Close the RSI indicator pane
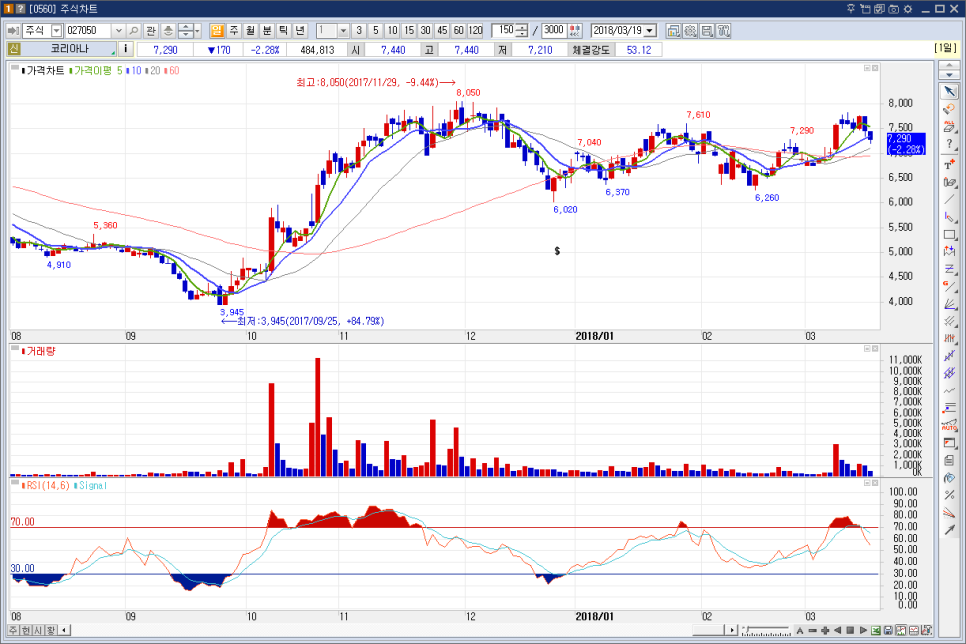966x644 pixels. pos(875,483)
